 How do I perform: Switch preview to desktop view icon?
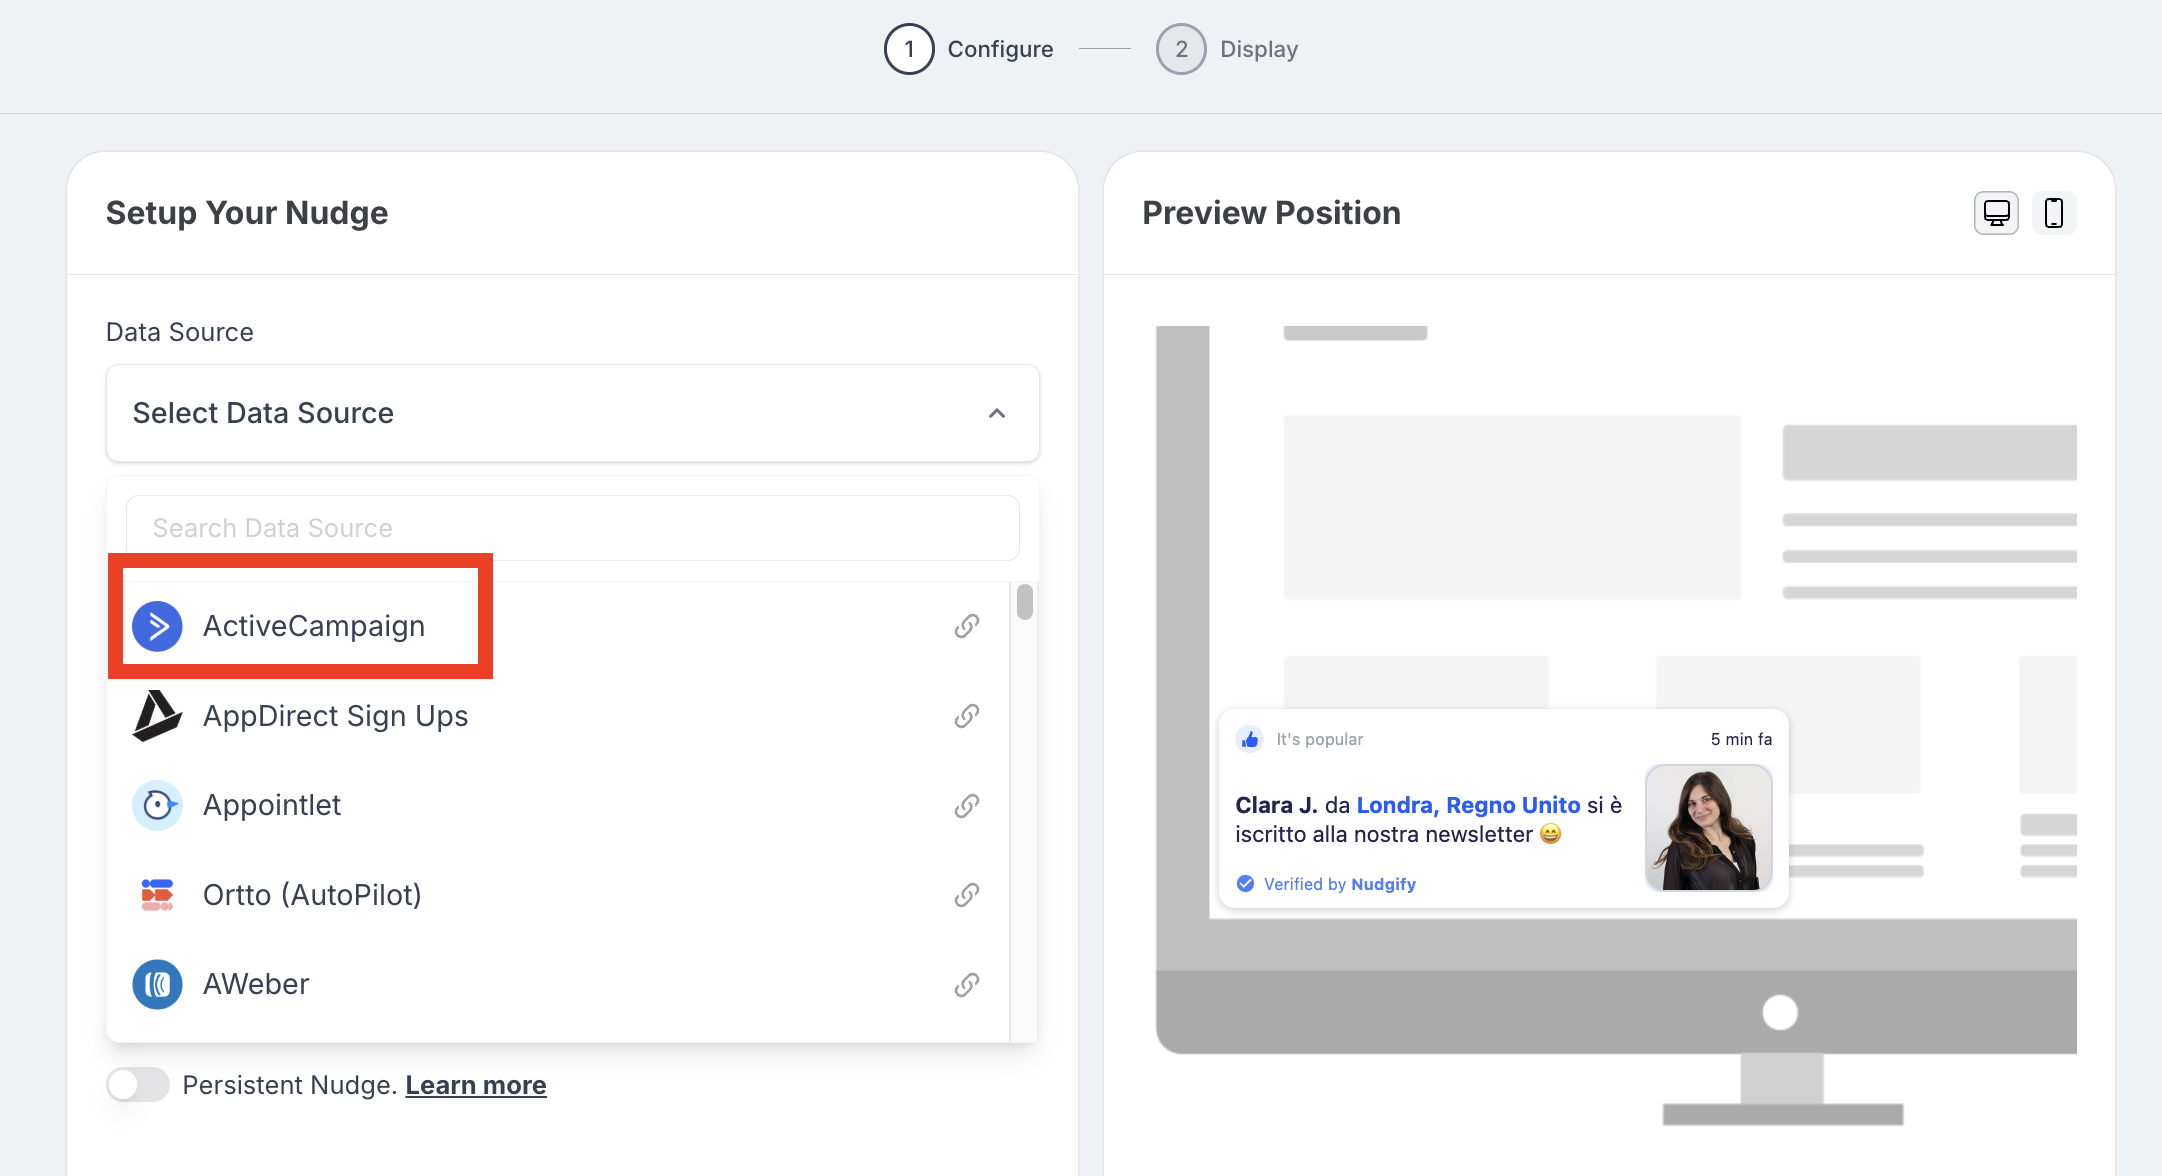point(1996,213)
